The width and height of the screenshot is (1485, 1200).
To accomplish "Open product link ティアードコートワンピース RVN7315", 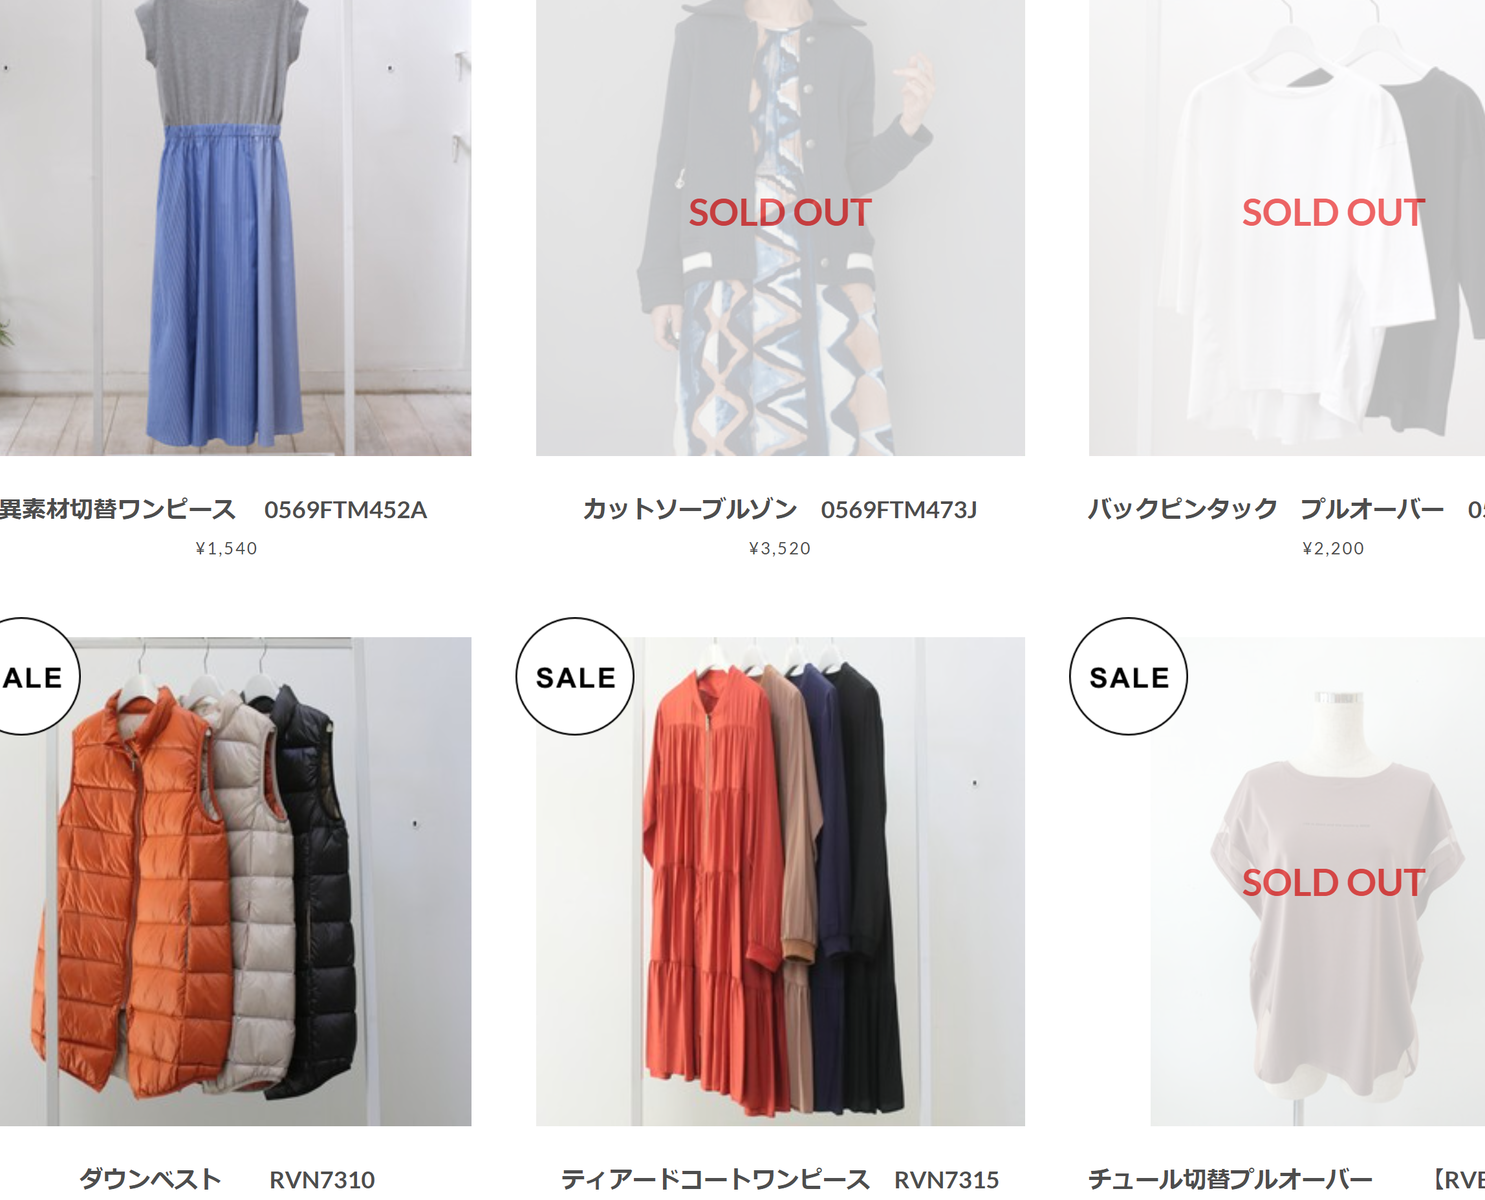I will [780, 1179].
